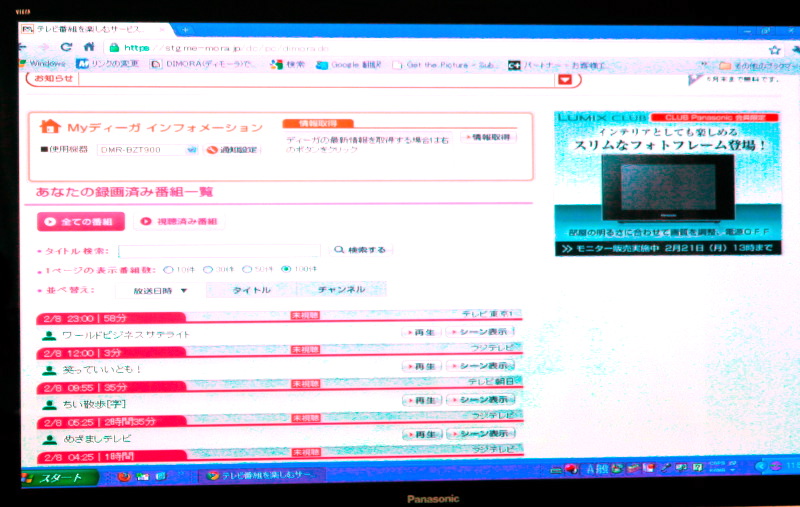The image size is (800, 507).
Task: Select the 視聴済み番組 tab
Action: (179, 221)
